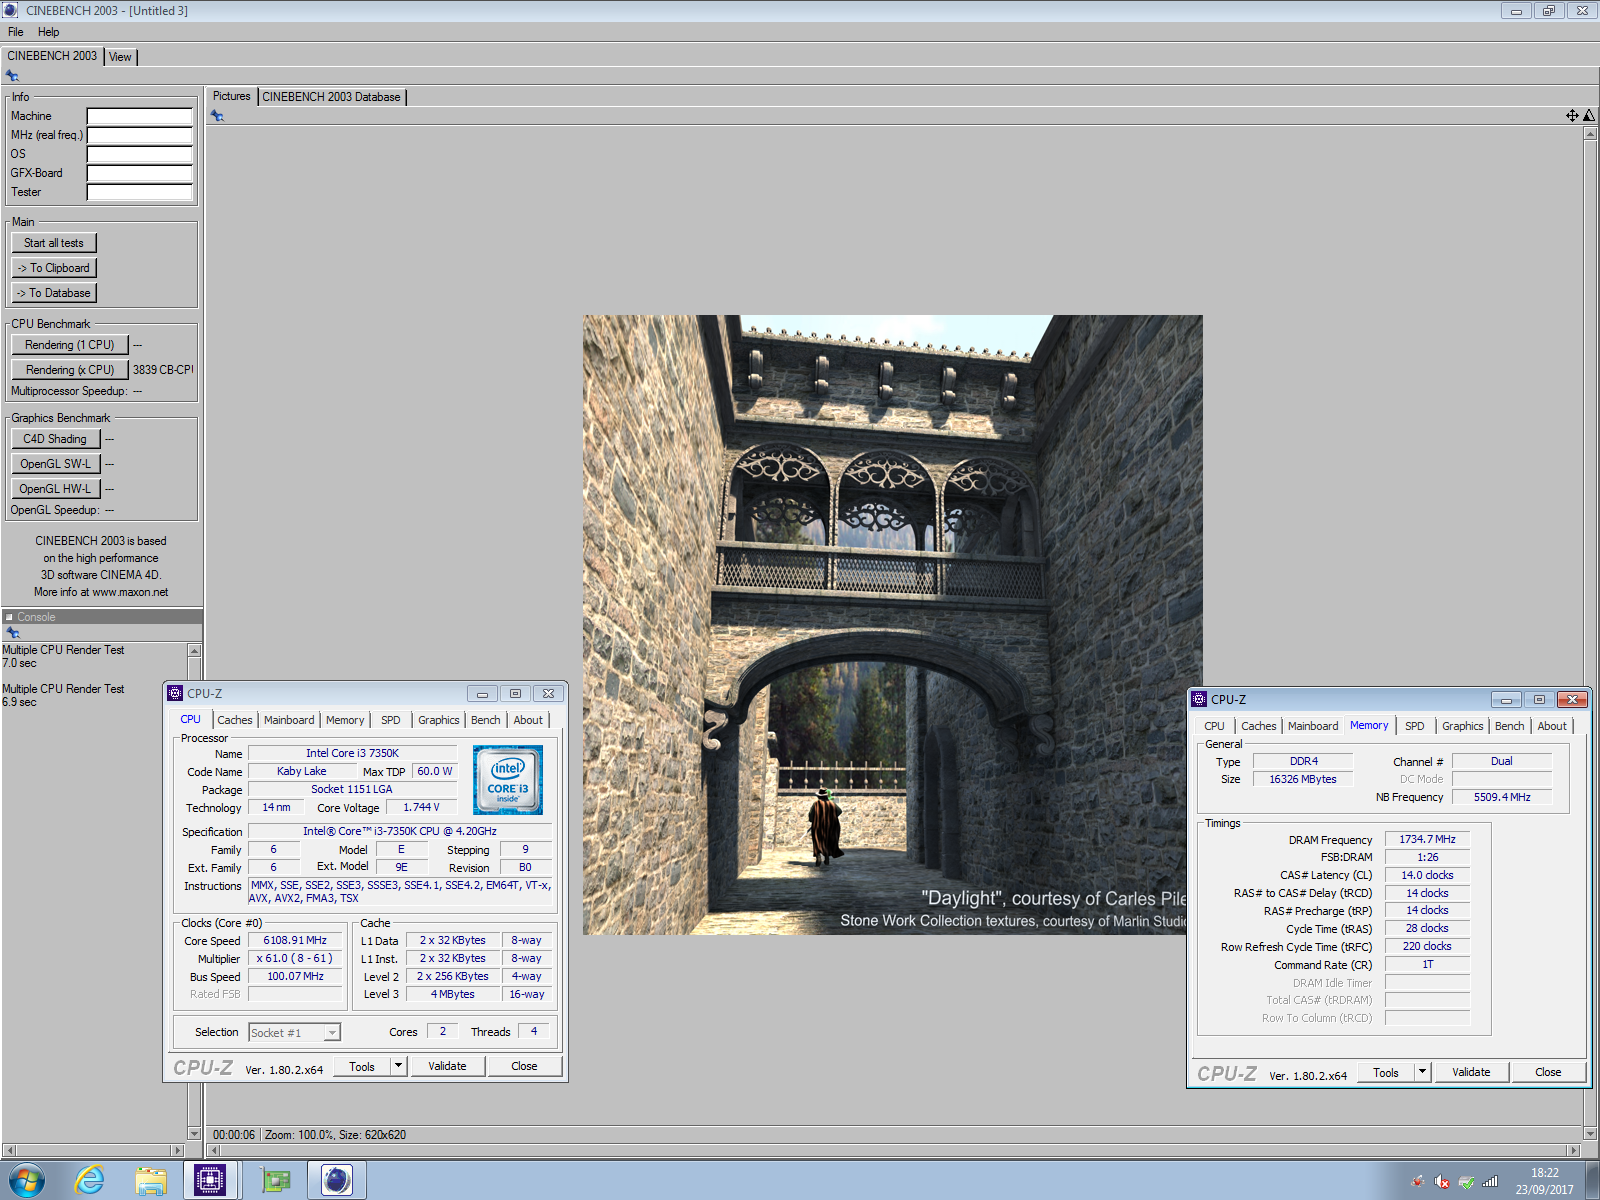1600x1200 pixels.
Task: Click the CPU-Z memory window title icon
Action: click(x=1199, y=699)
